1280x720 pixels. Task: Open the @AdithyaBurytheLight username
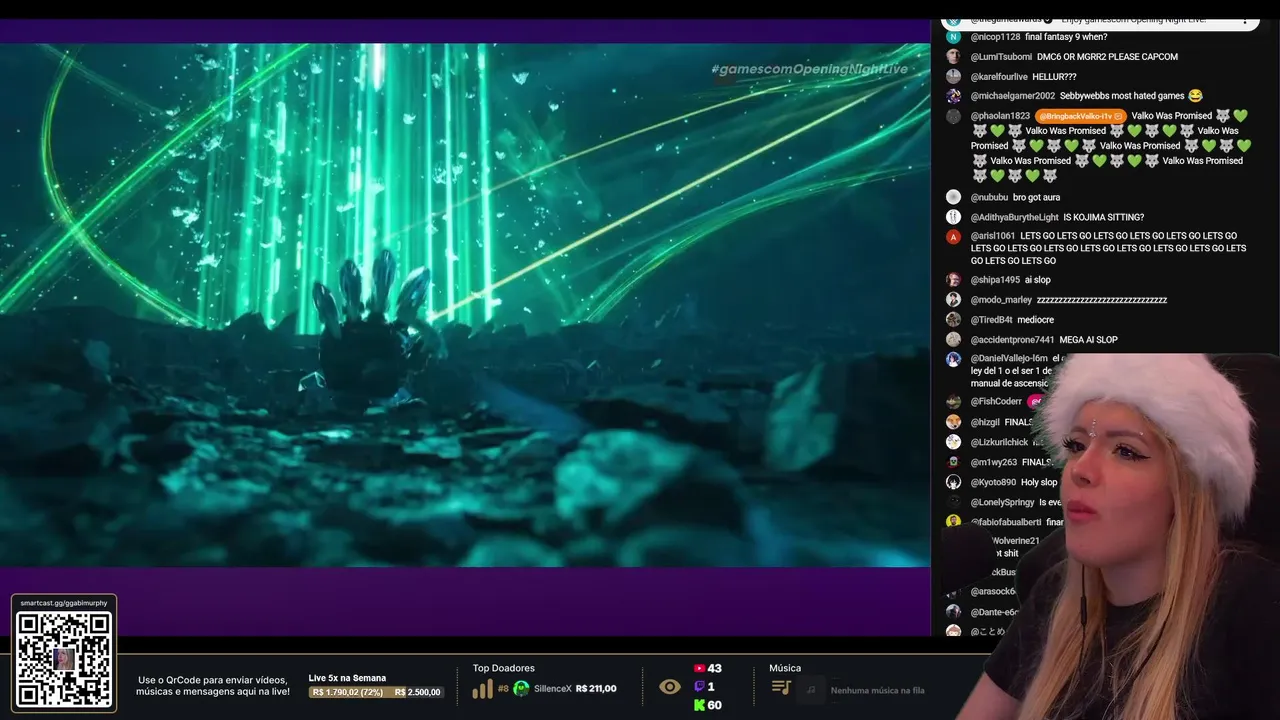pos(1014,217)
